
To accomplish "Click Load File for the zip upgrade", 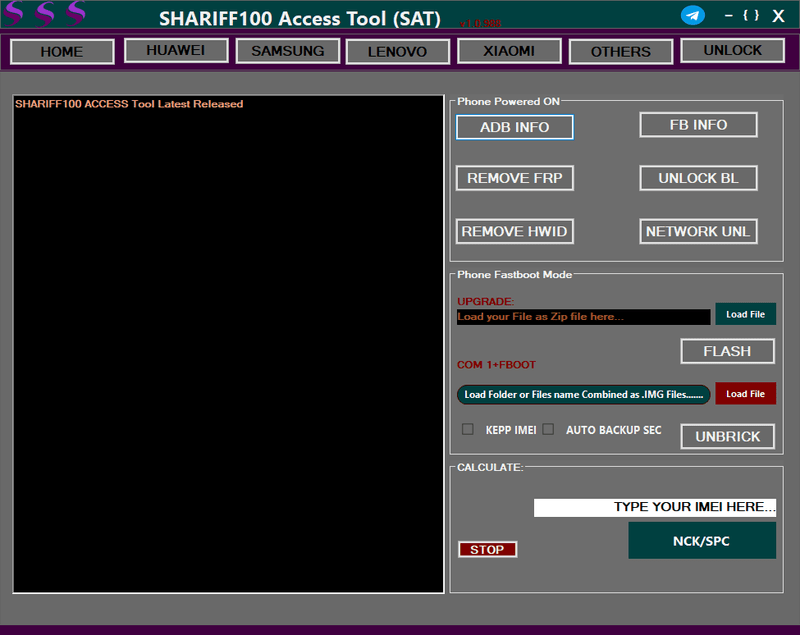I will pyautogui.click(x=745, y=313).
